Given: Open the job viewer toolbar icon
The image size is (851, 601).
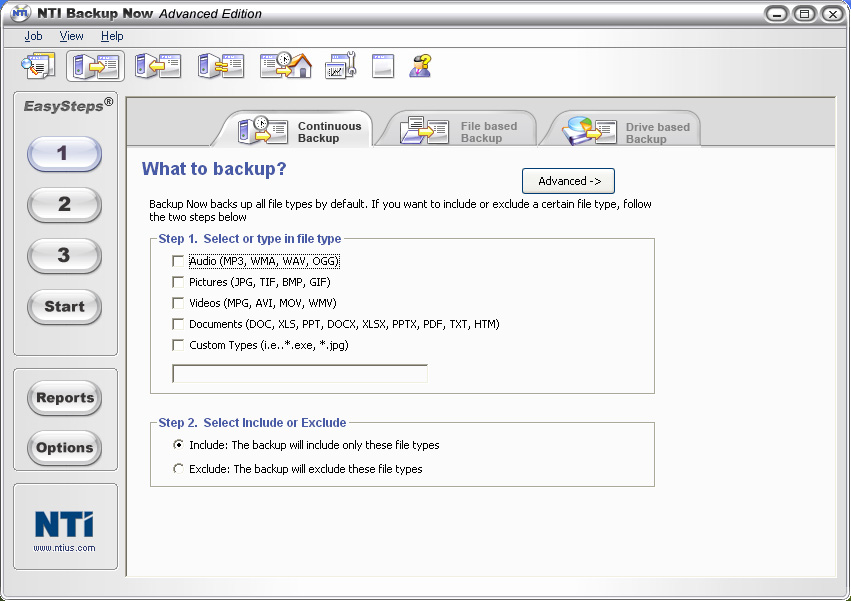Looking at the screenshot, I should pos(38,66).
